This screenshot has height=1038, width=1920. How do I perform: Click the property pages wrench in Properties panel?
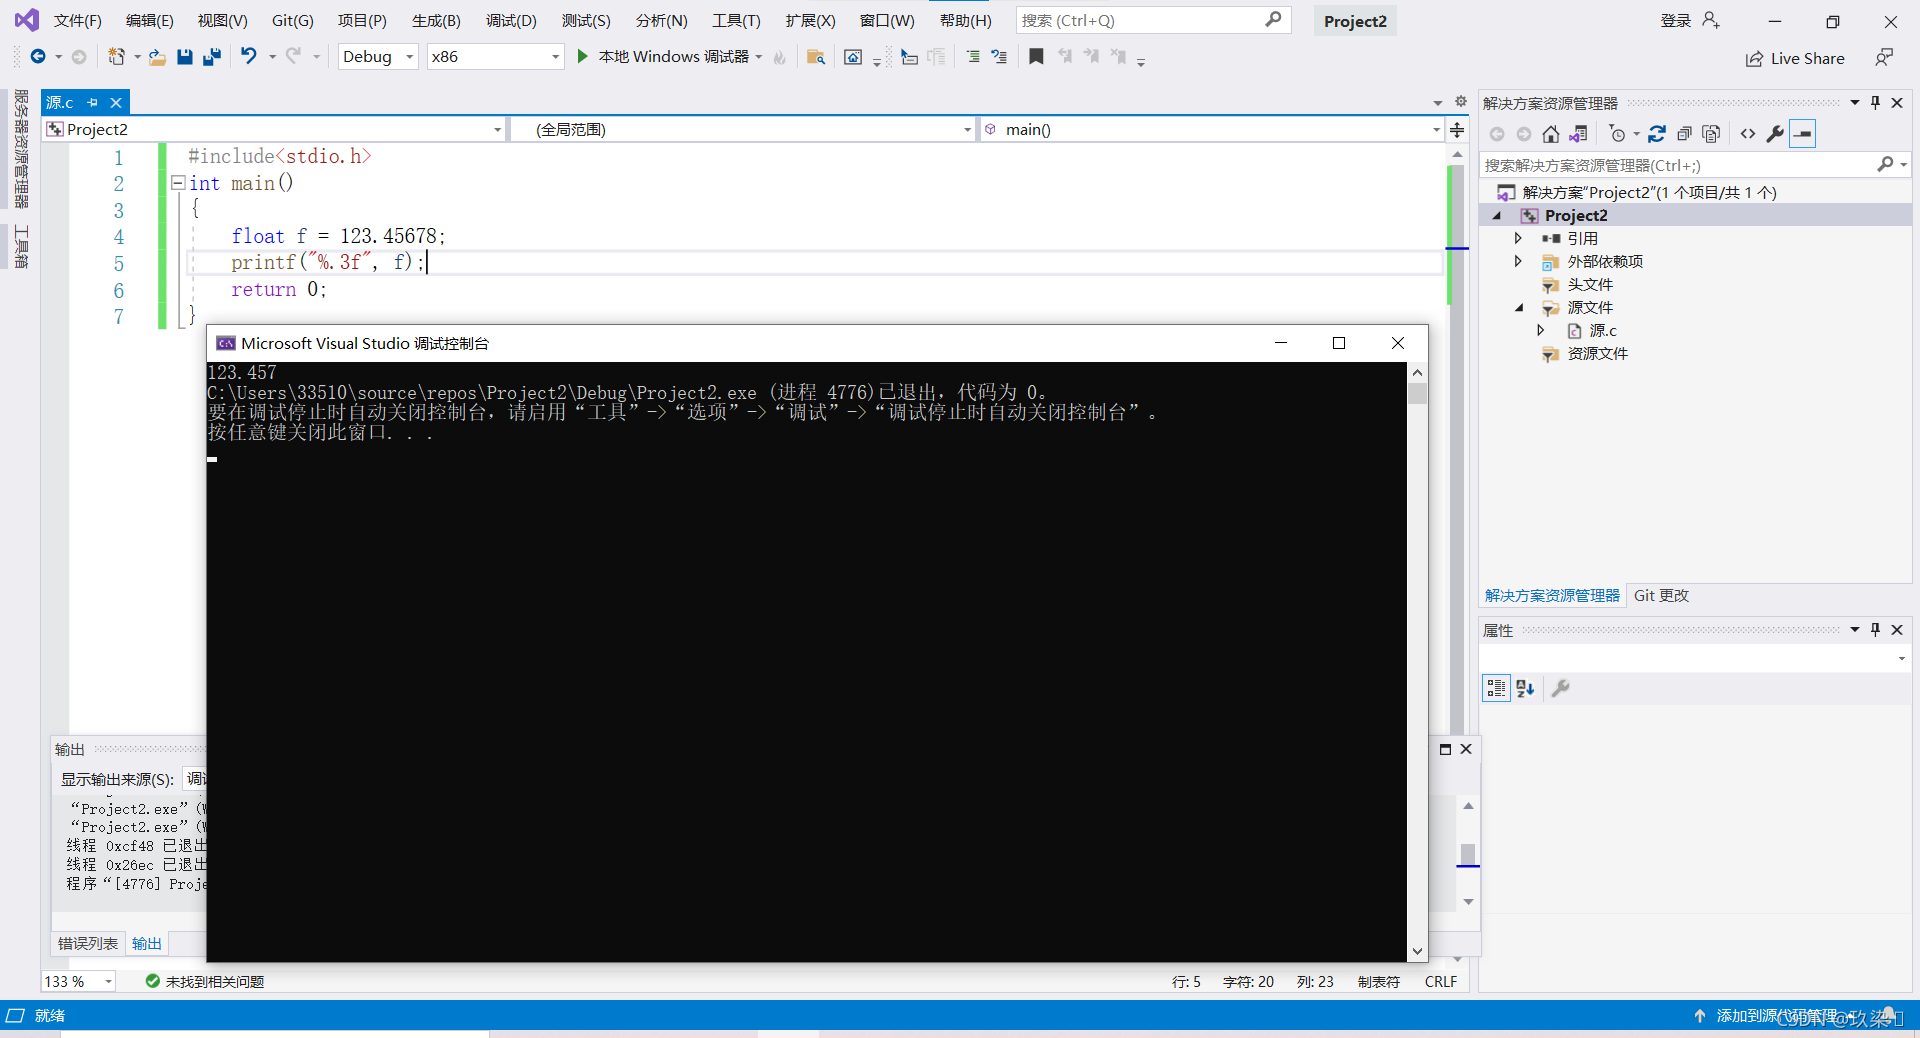(x=1561, y=688)
